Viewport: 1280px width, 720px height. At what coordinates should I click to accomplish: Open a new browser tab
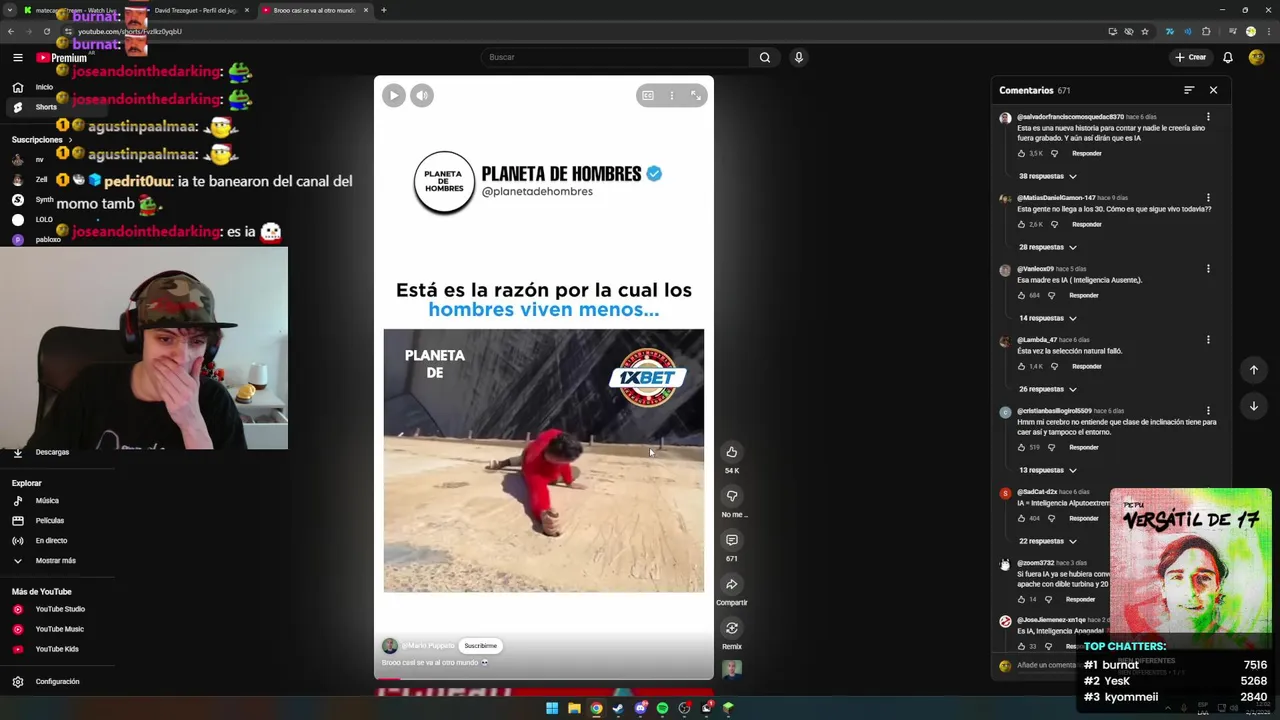click(x=384, y=10)
